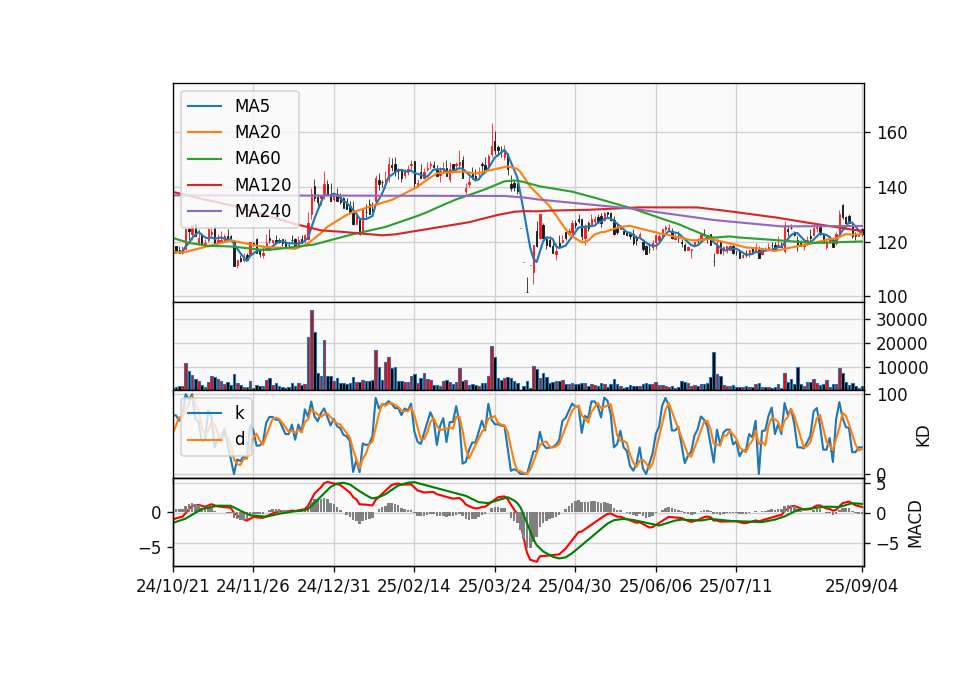
Task: Click the MA20 legend label
Action: coord(257,132)
